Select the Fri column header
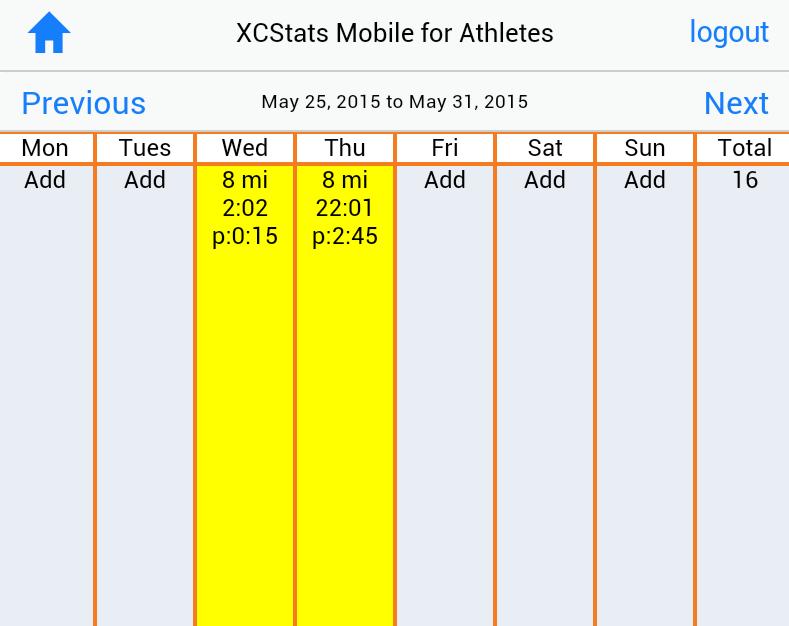The width and height of the screenshot is (789, 626). coord(445,148)
